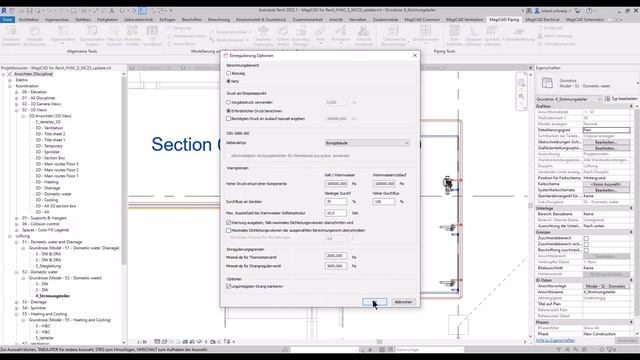Switch to the Ansicht ribbon tab
This screenshot has width=640, height=360.
pyautogui.click(x=336, y=19)
